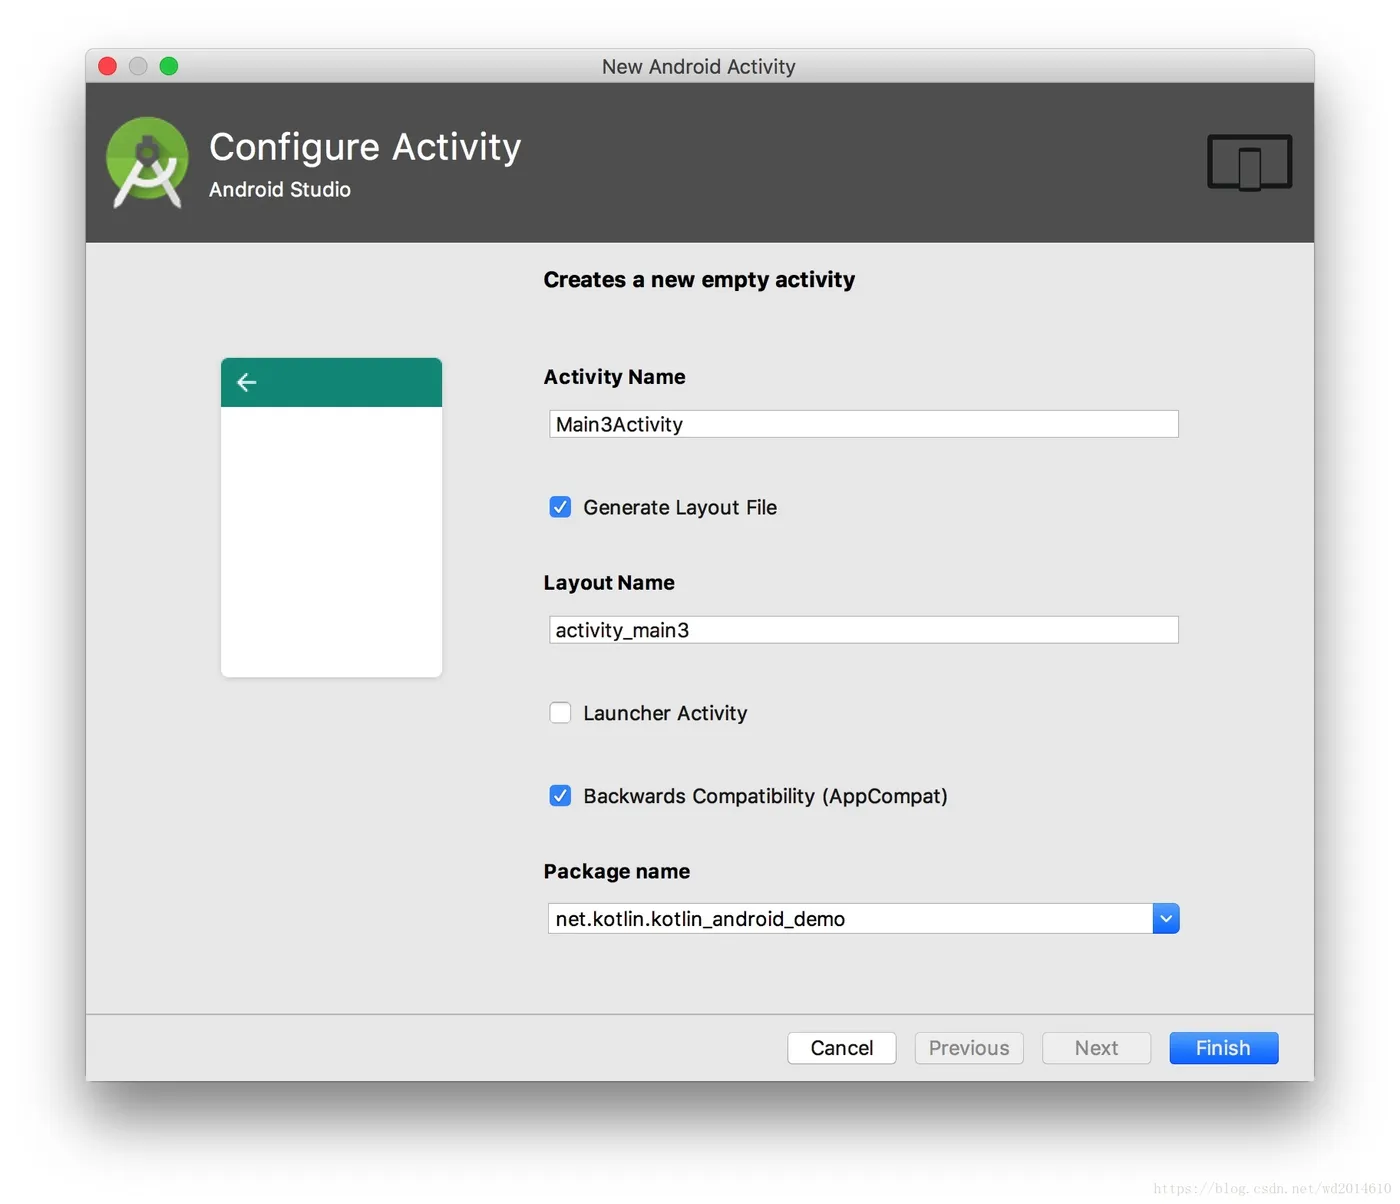
Task: Click the green zoom window button
Action: [x=169, y=66]
